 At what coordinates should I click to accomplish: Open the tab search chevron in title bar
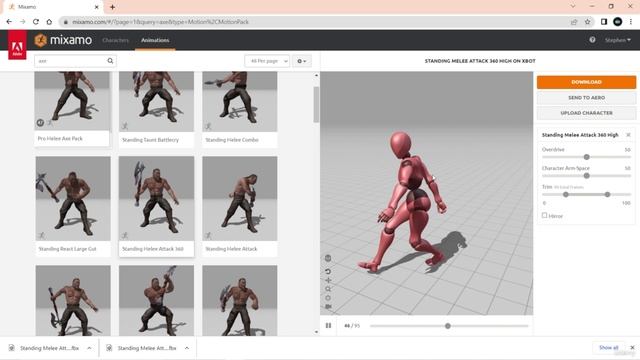click(x=573, y=6)
